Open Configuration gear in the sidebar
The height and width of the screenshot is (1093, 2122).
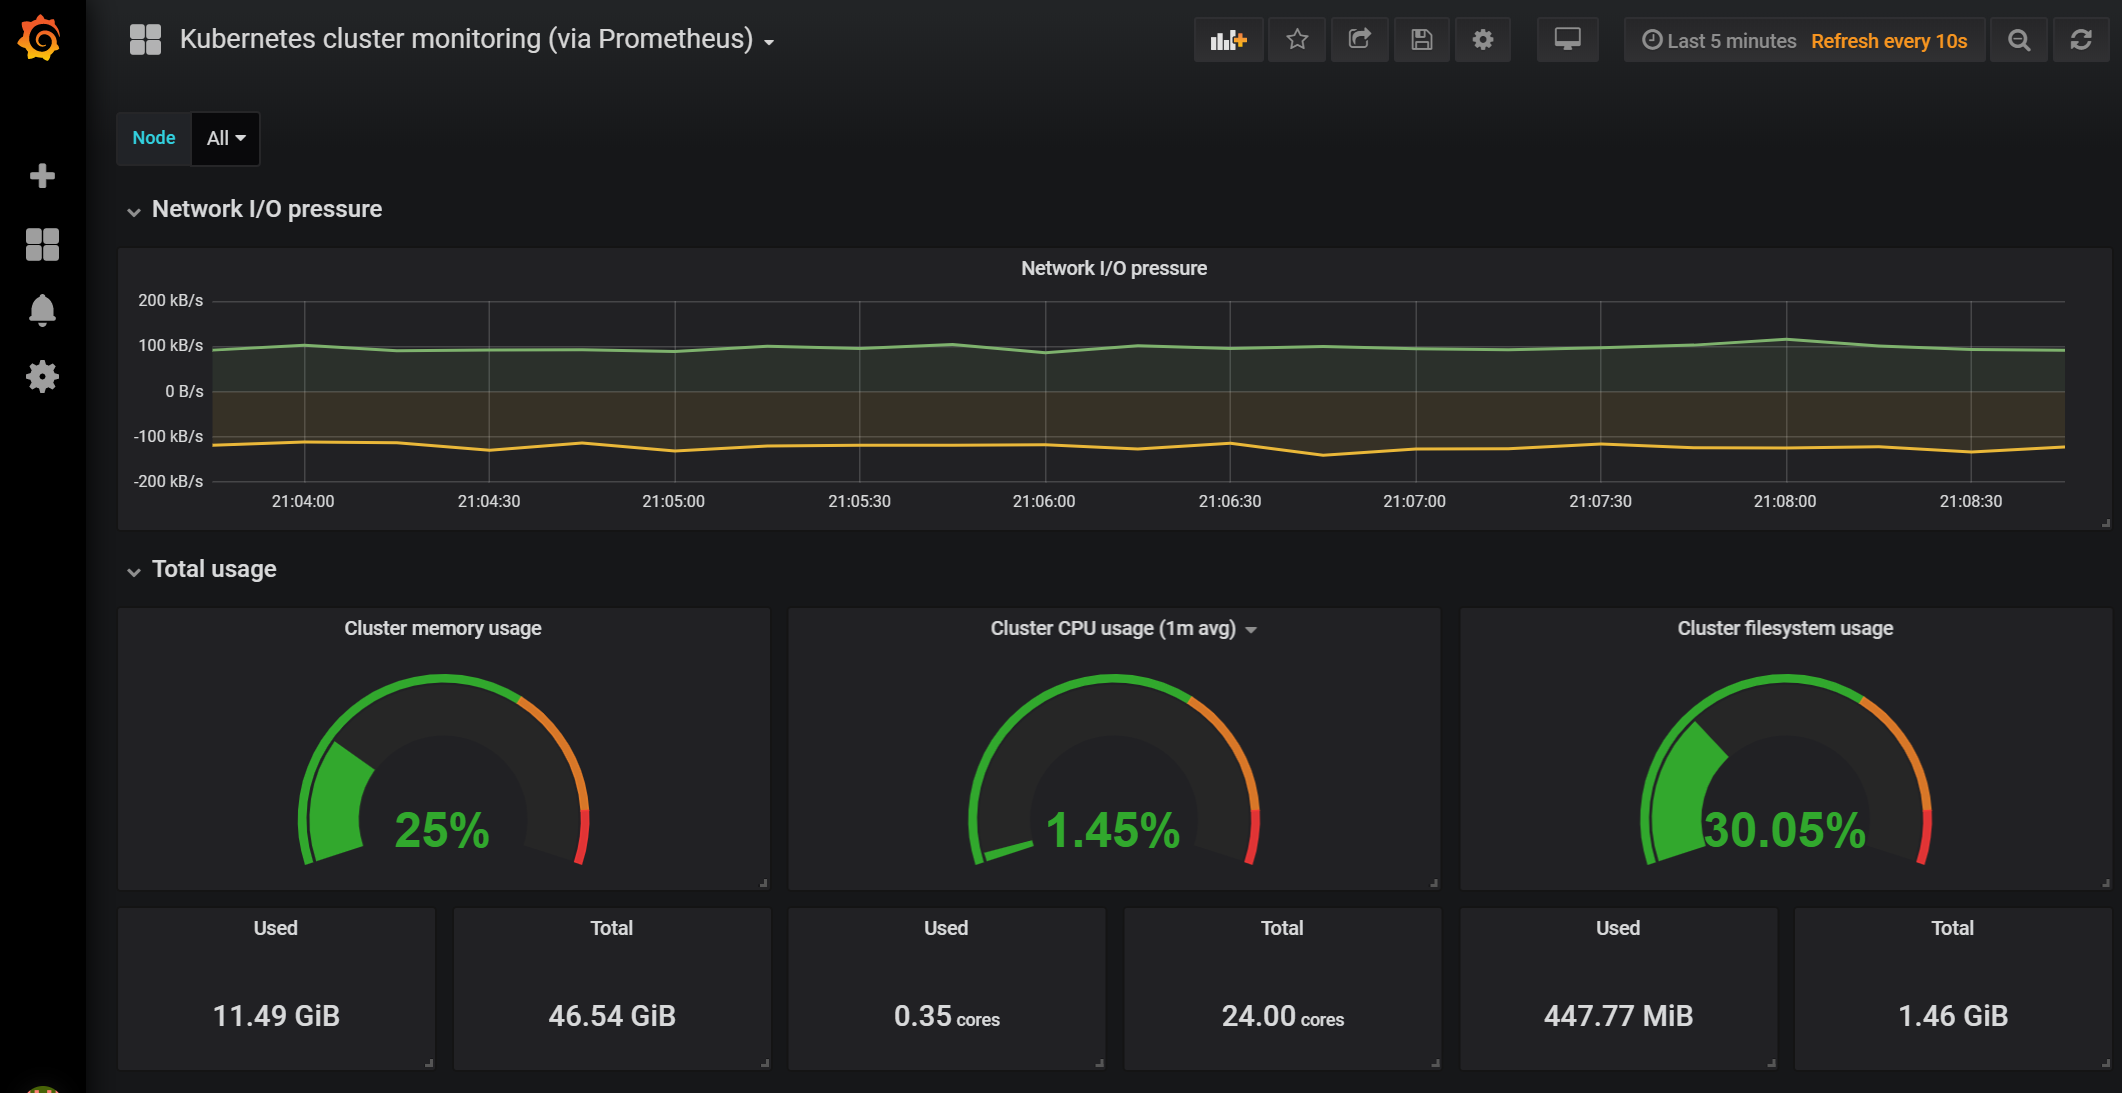click(42, 377)
